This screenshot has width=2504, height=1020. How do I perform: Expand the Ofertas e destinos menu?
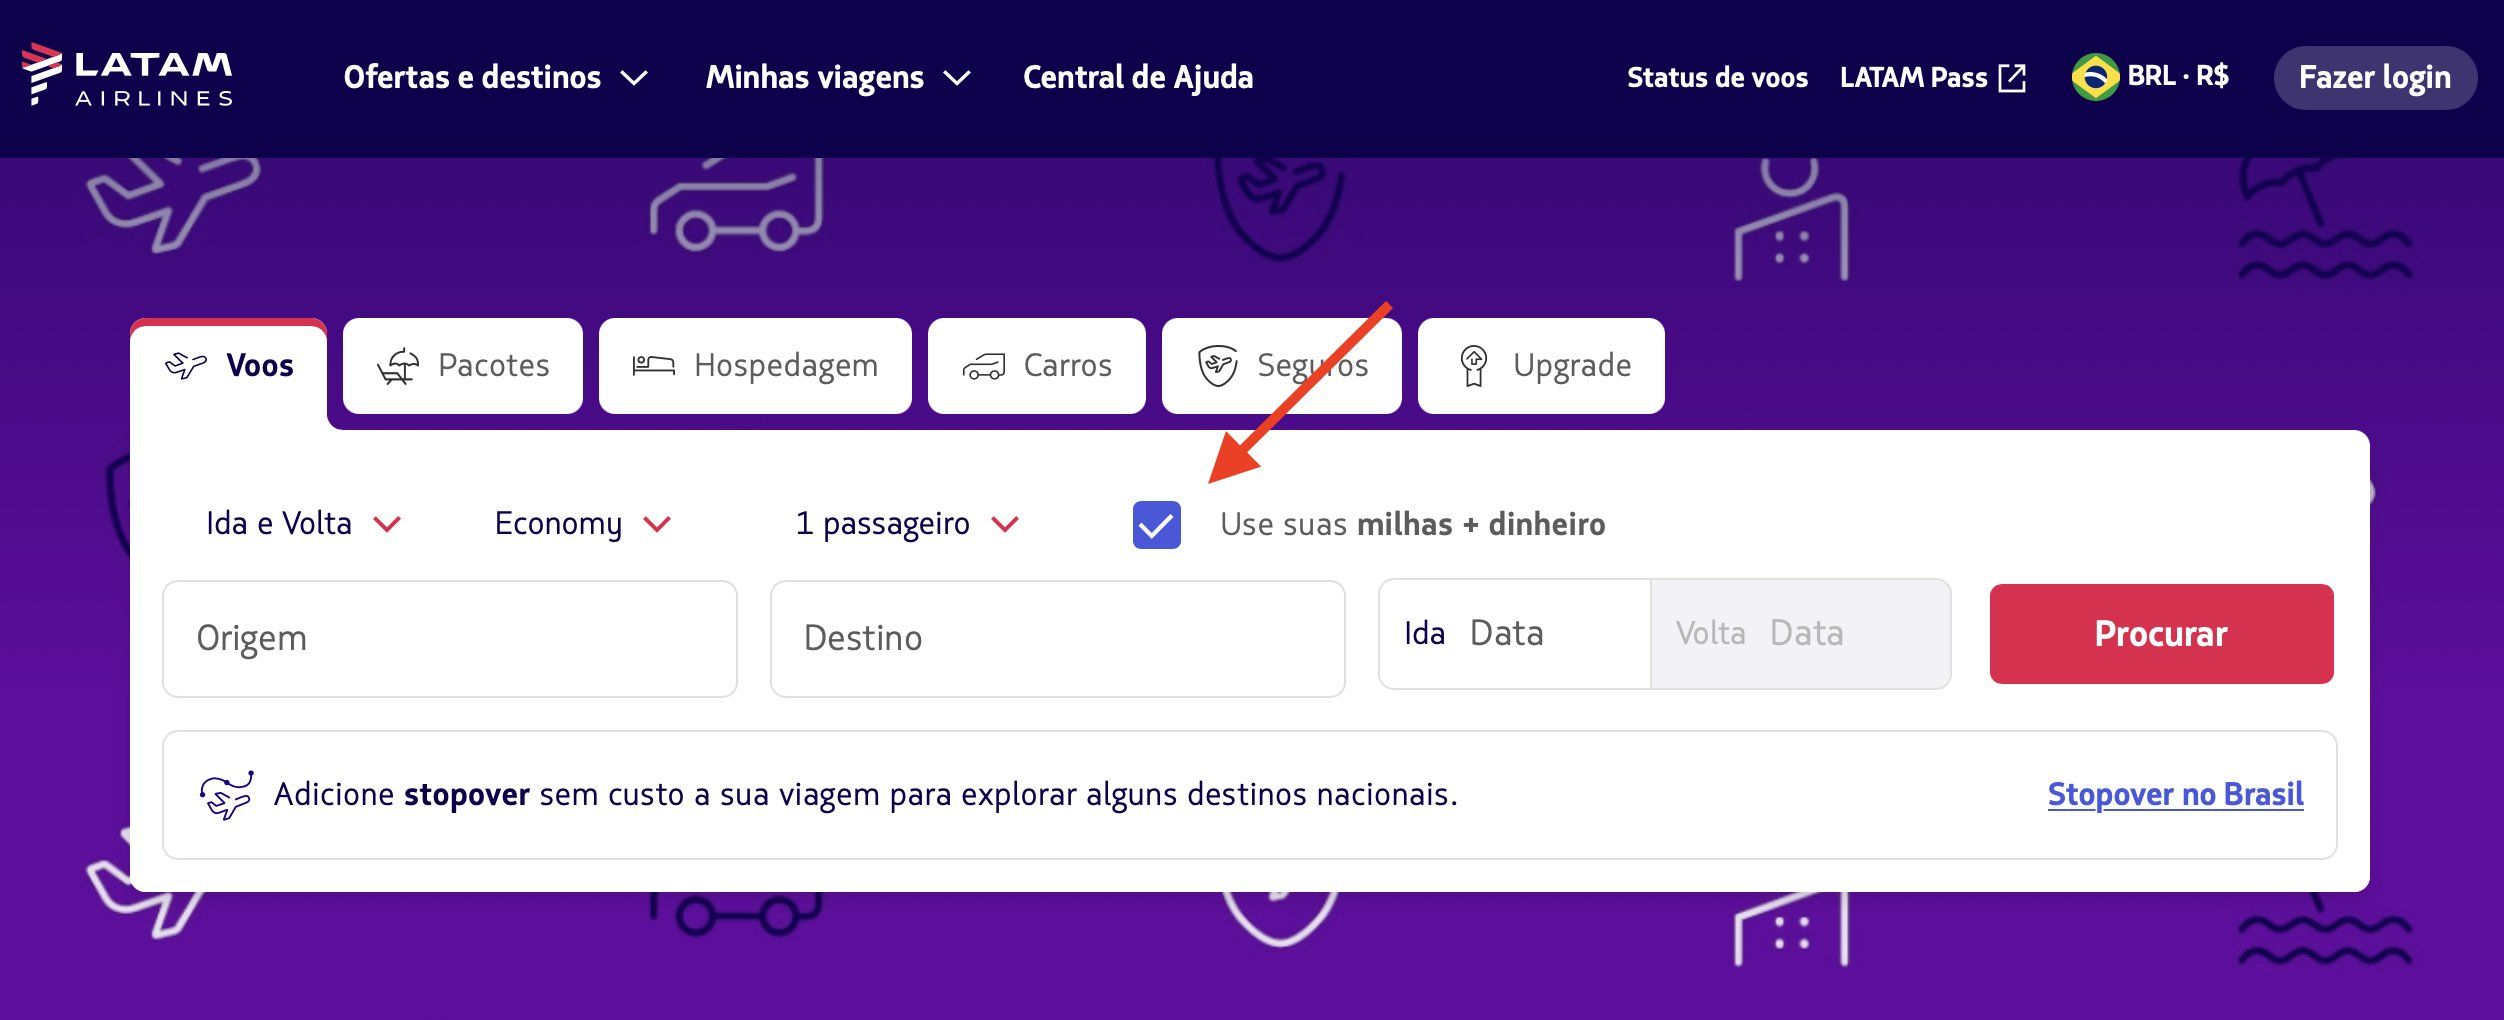(496, 78)
